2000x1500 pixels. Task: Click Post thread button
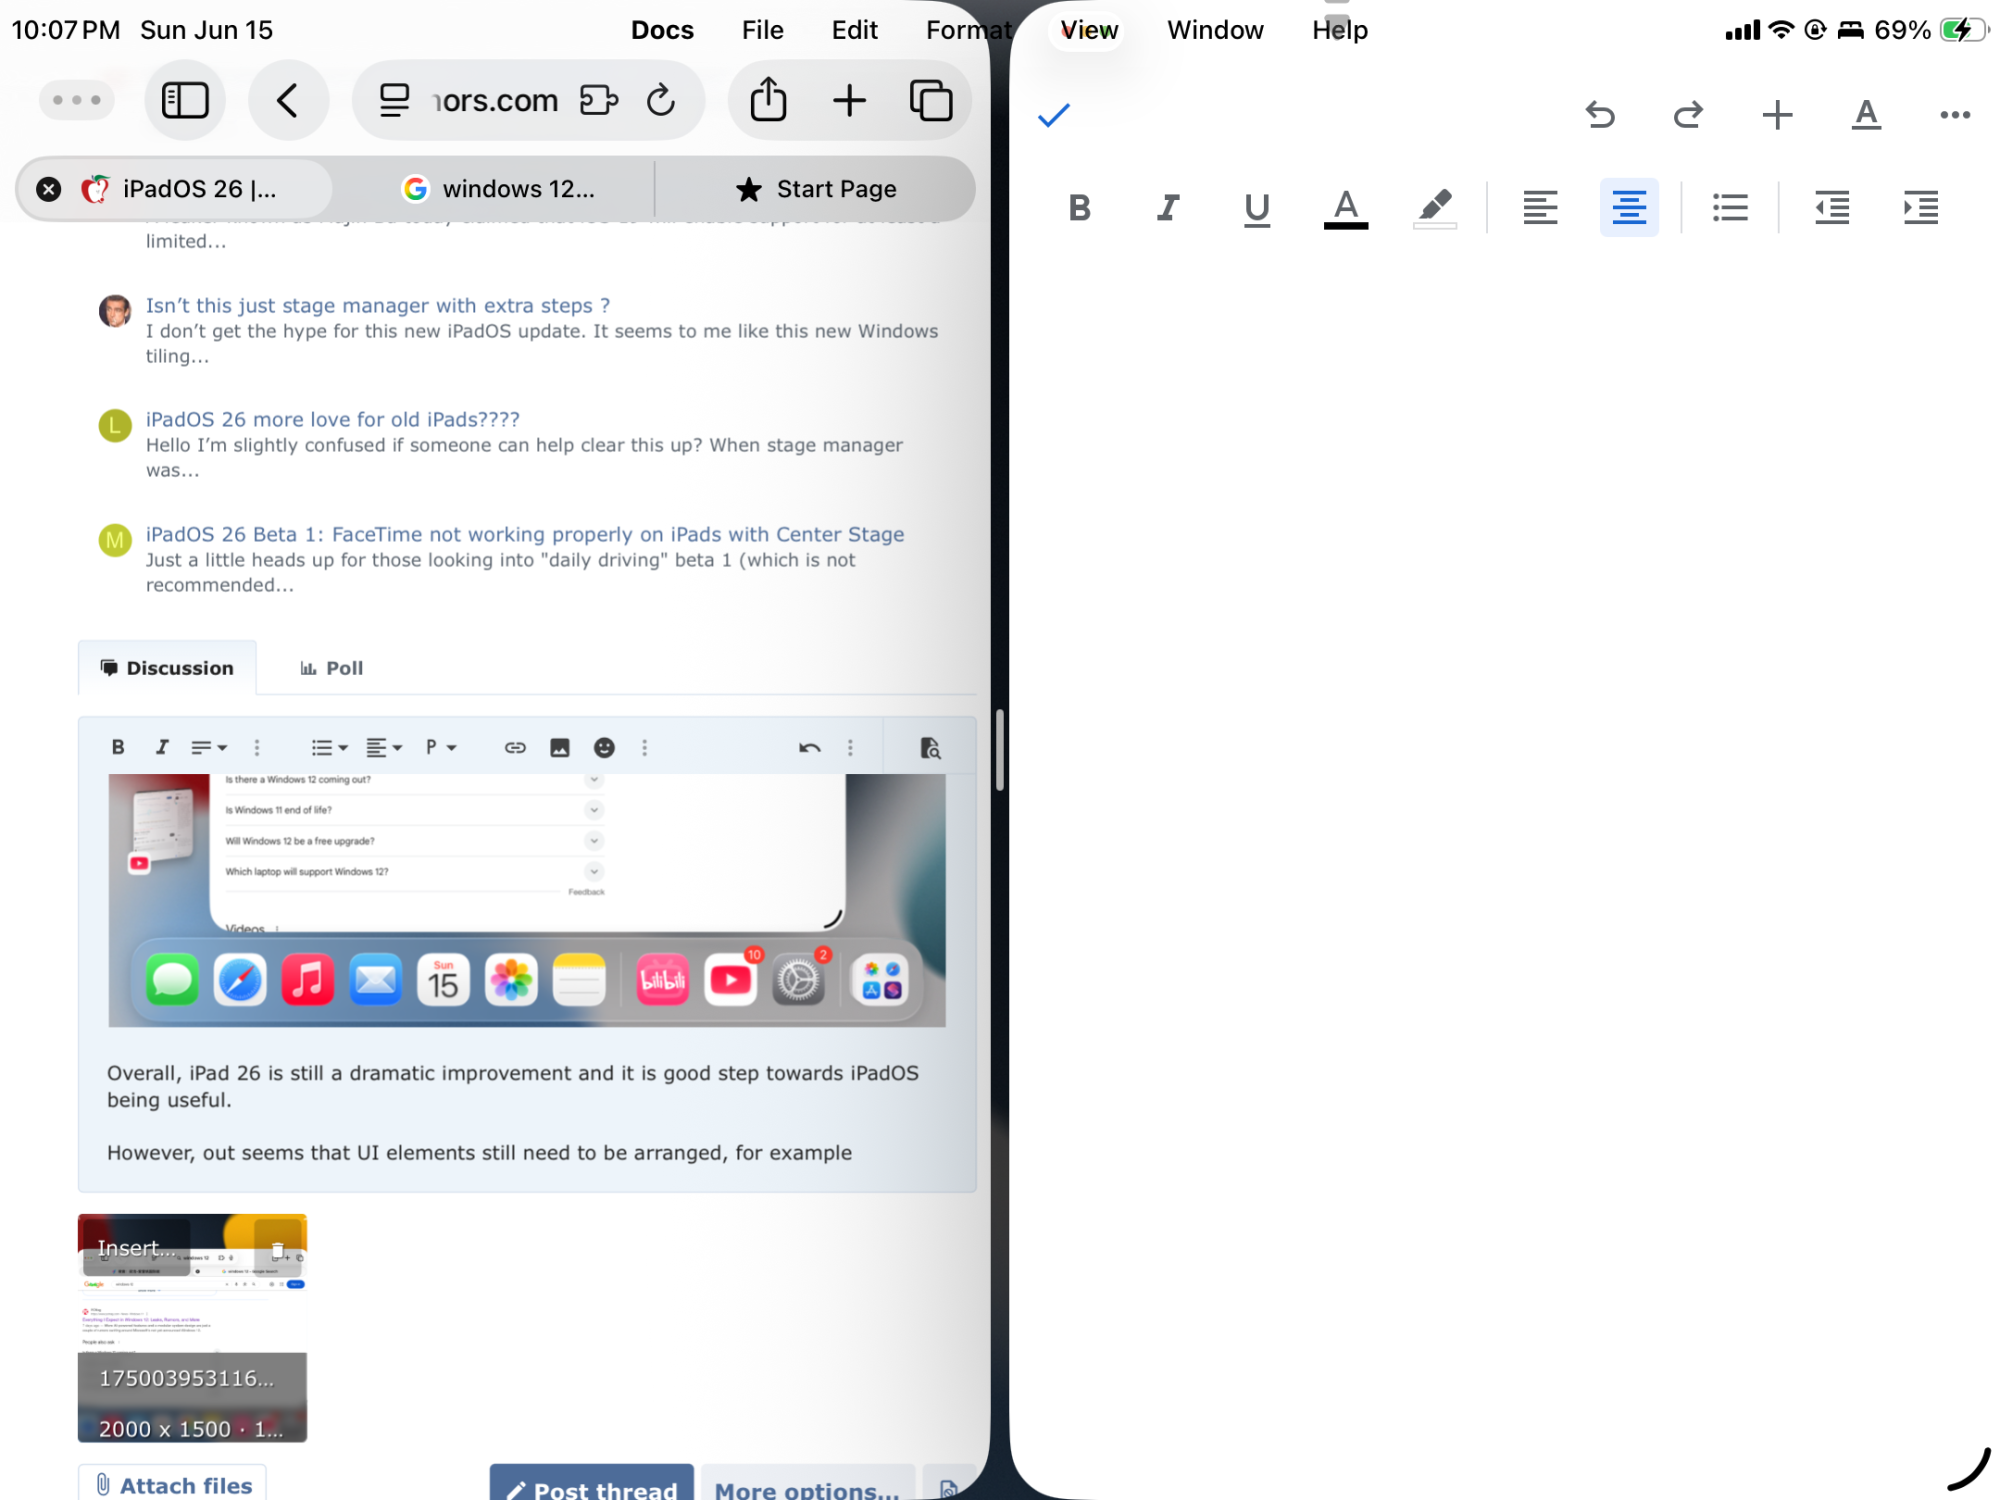[591, 1484]
